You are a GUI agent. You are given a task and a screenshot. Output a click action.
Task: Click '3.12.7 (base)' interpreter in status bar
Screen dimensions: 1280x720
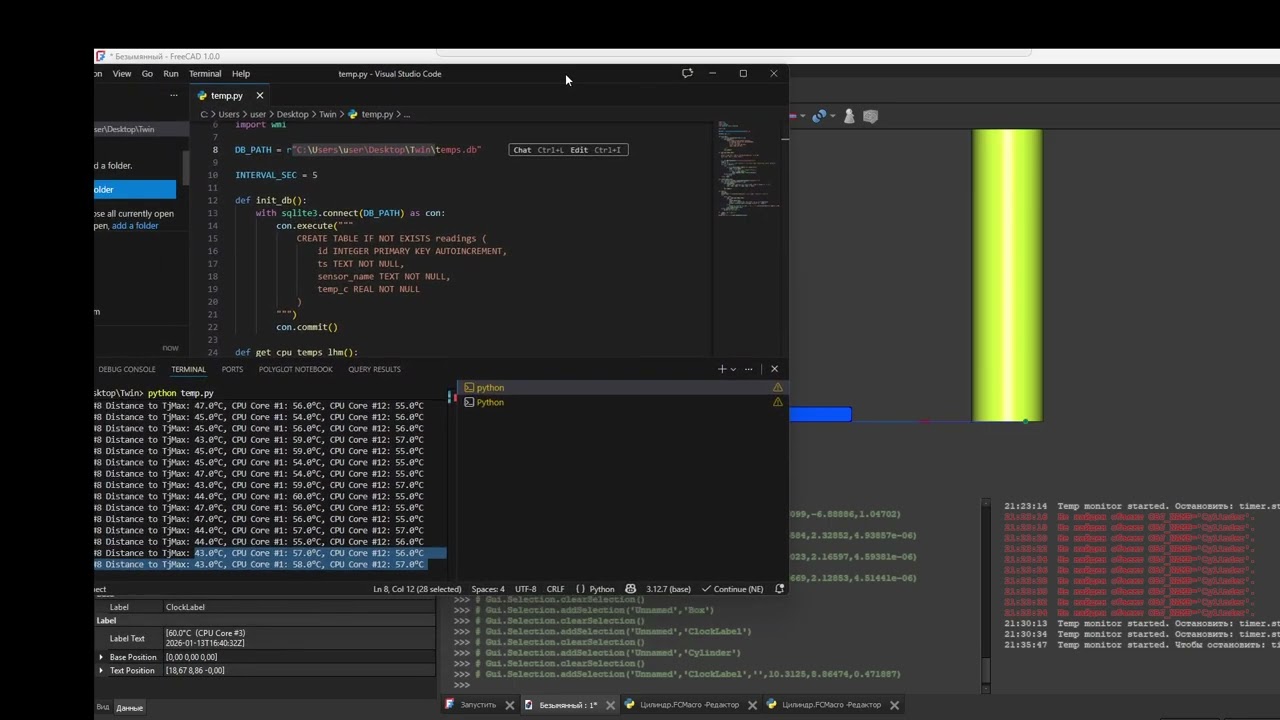point(669,589)
